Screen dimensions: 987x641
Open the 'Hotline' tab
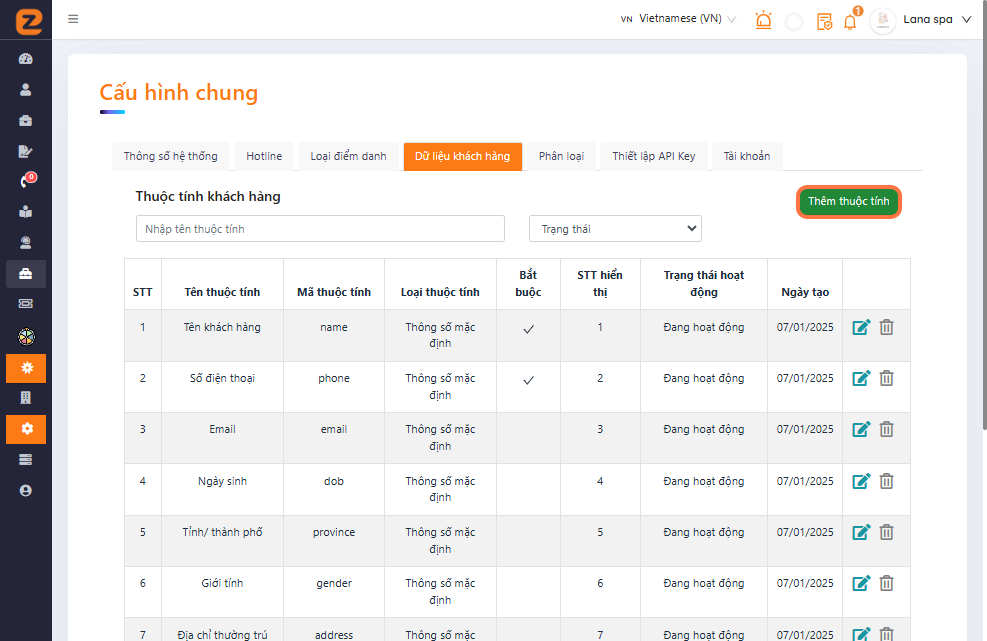tap(264, 156)
